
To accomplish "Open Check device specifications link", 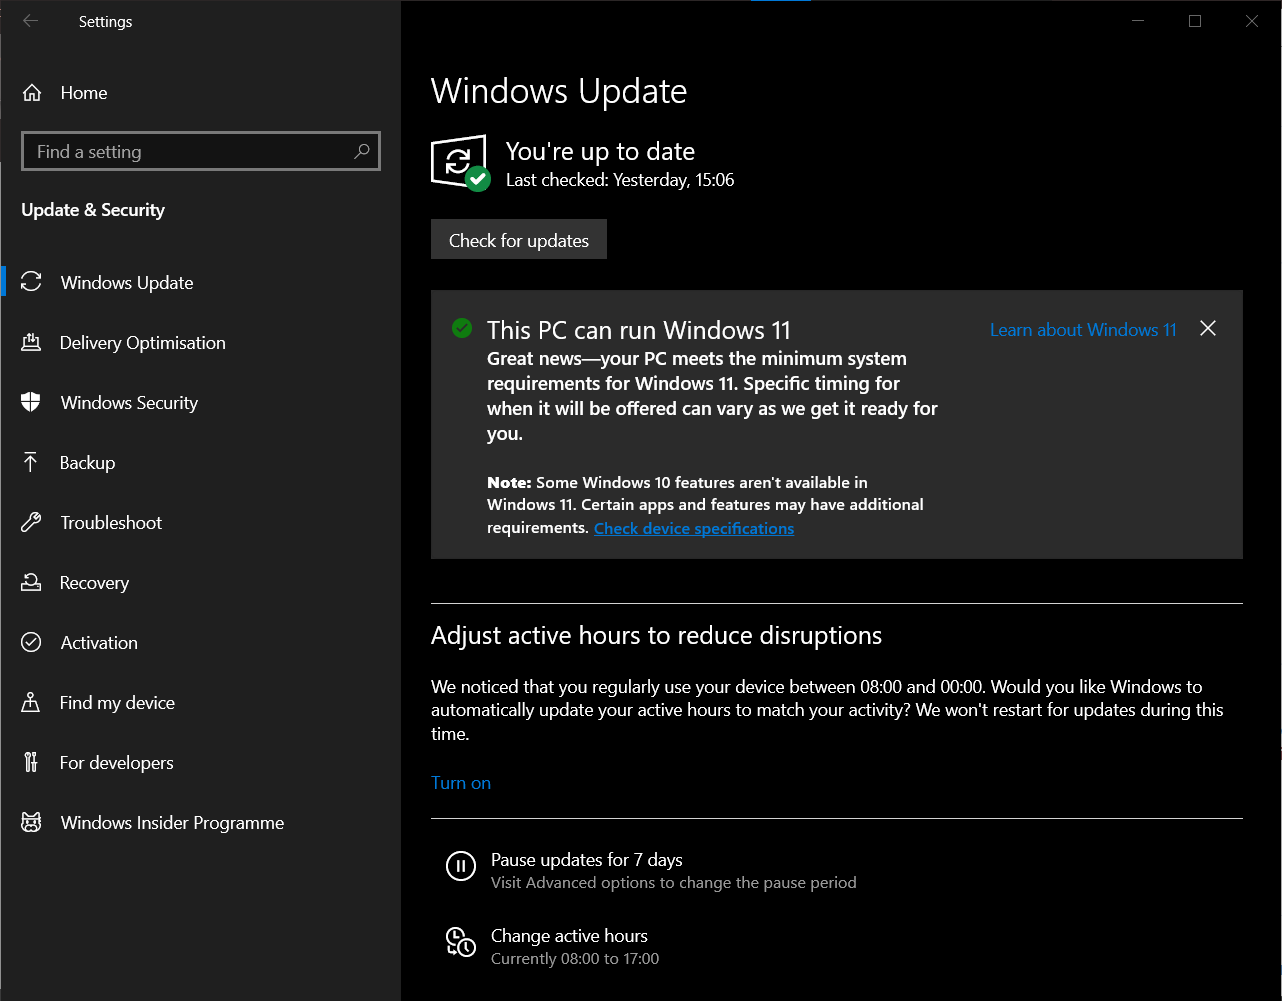I will [x=694, y=528].
